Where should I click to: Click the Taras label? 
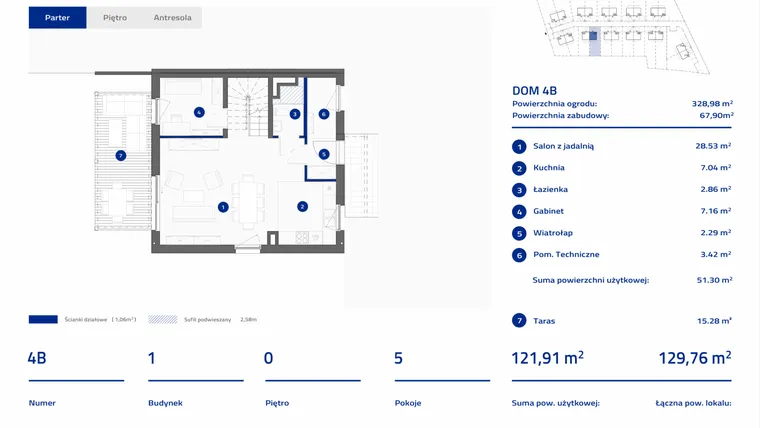tap(544, 321)
